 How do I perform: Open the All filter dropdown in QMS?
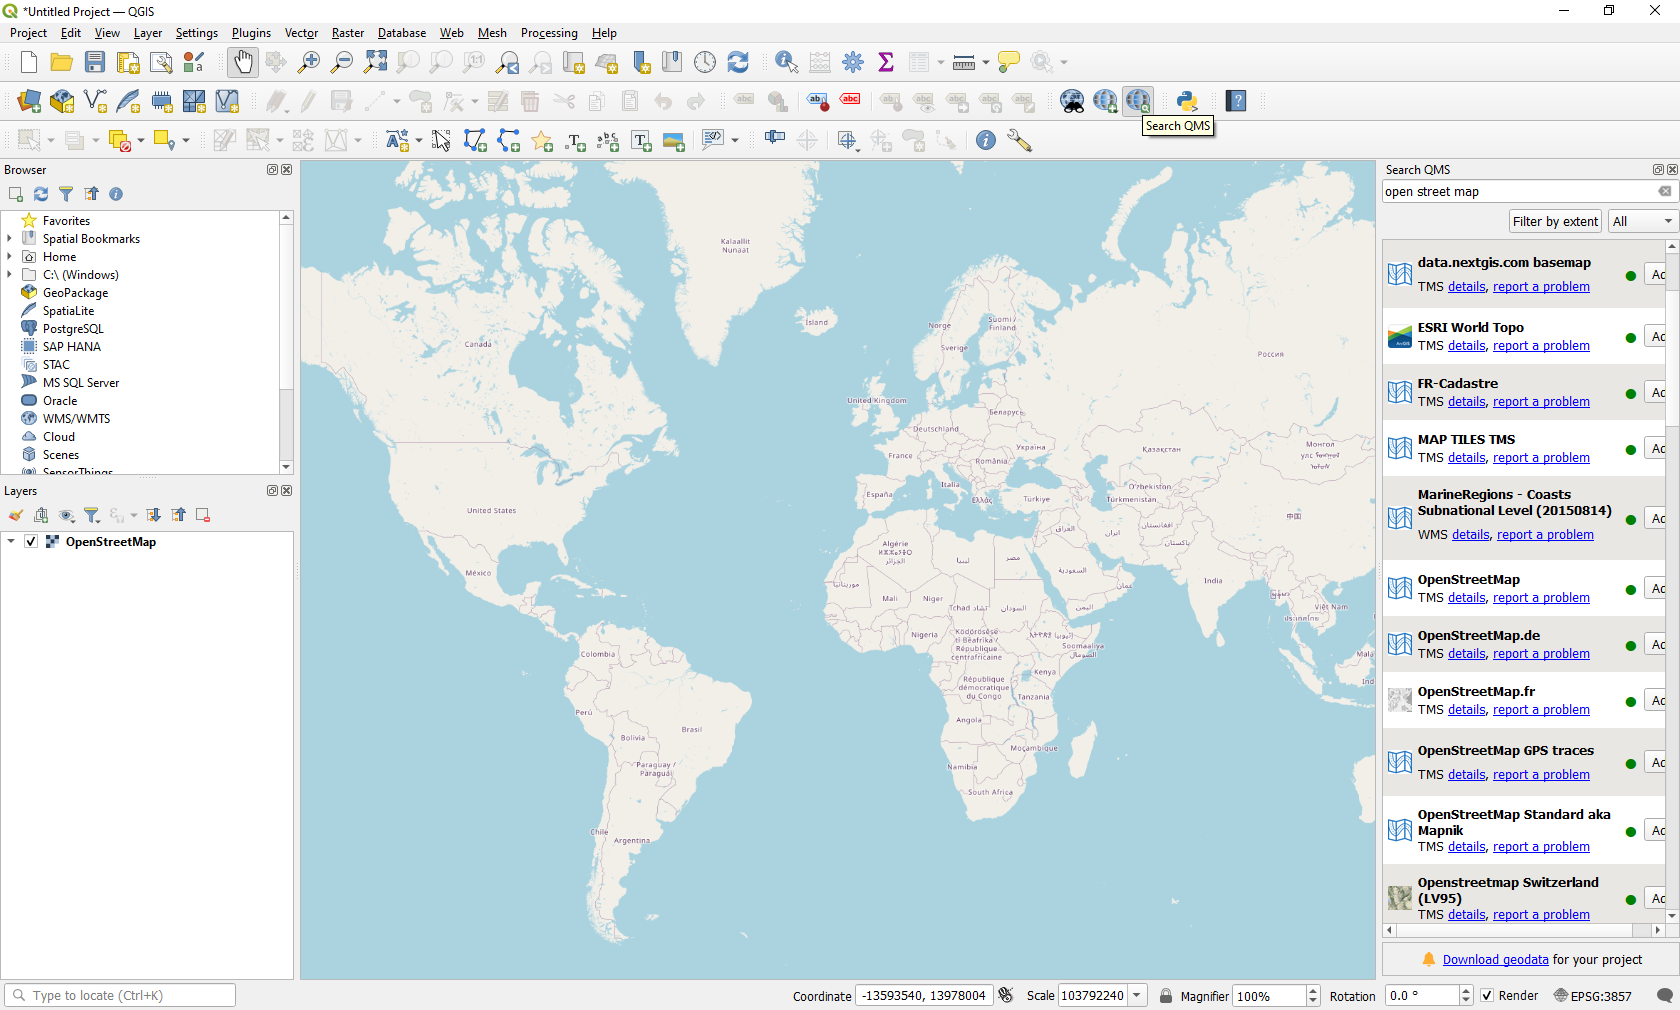(x=1641, y=222)
